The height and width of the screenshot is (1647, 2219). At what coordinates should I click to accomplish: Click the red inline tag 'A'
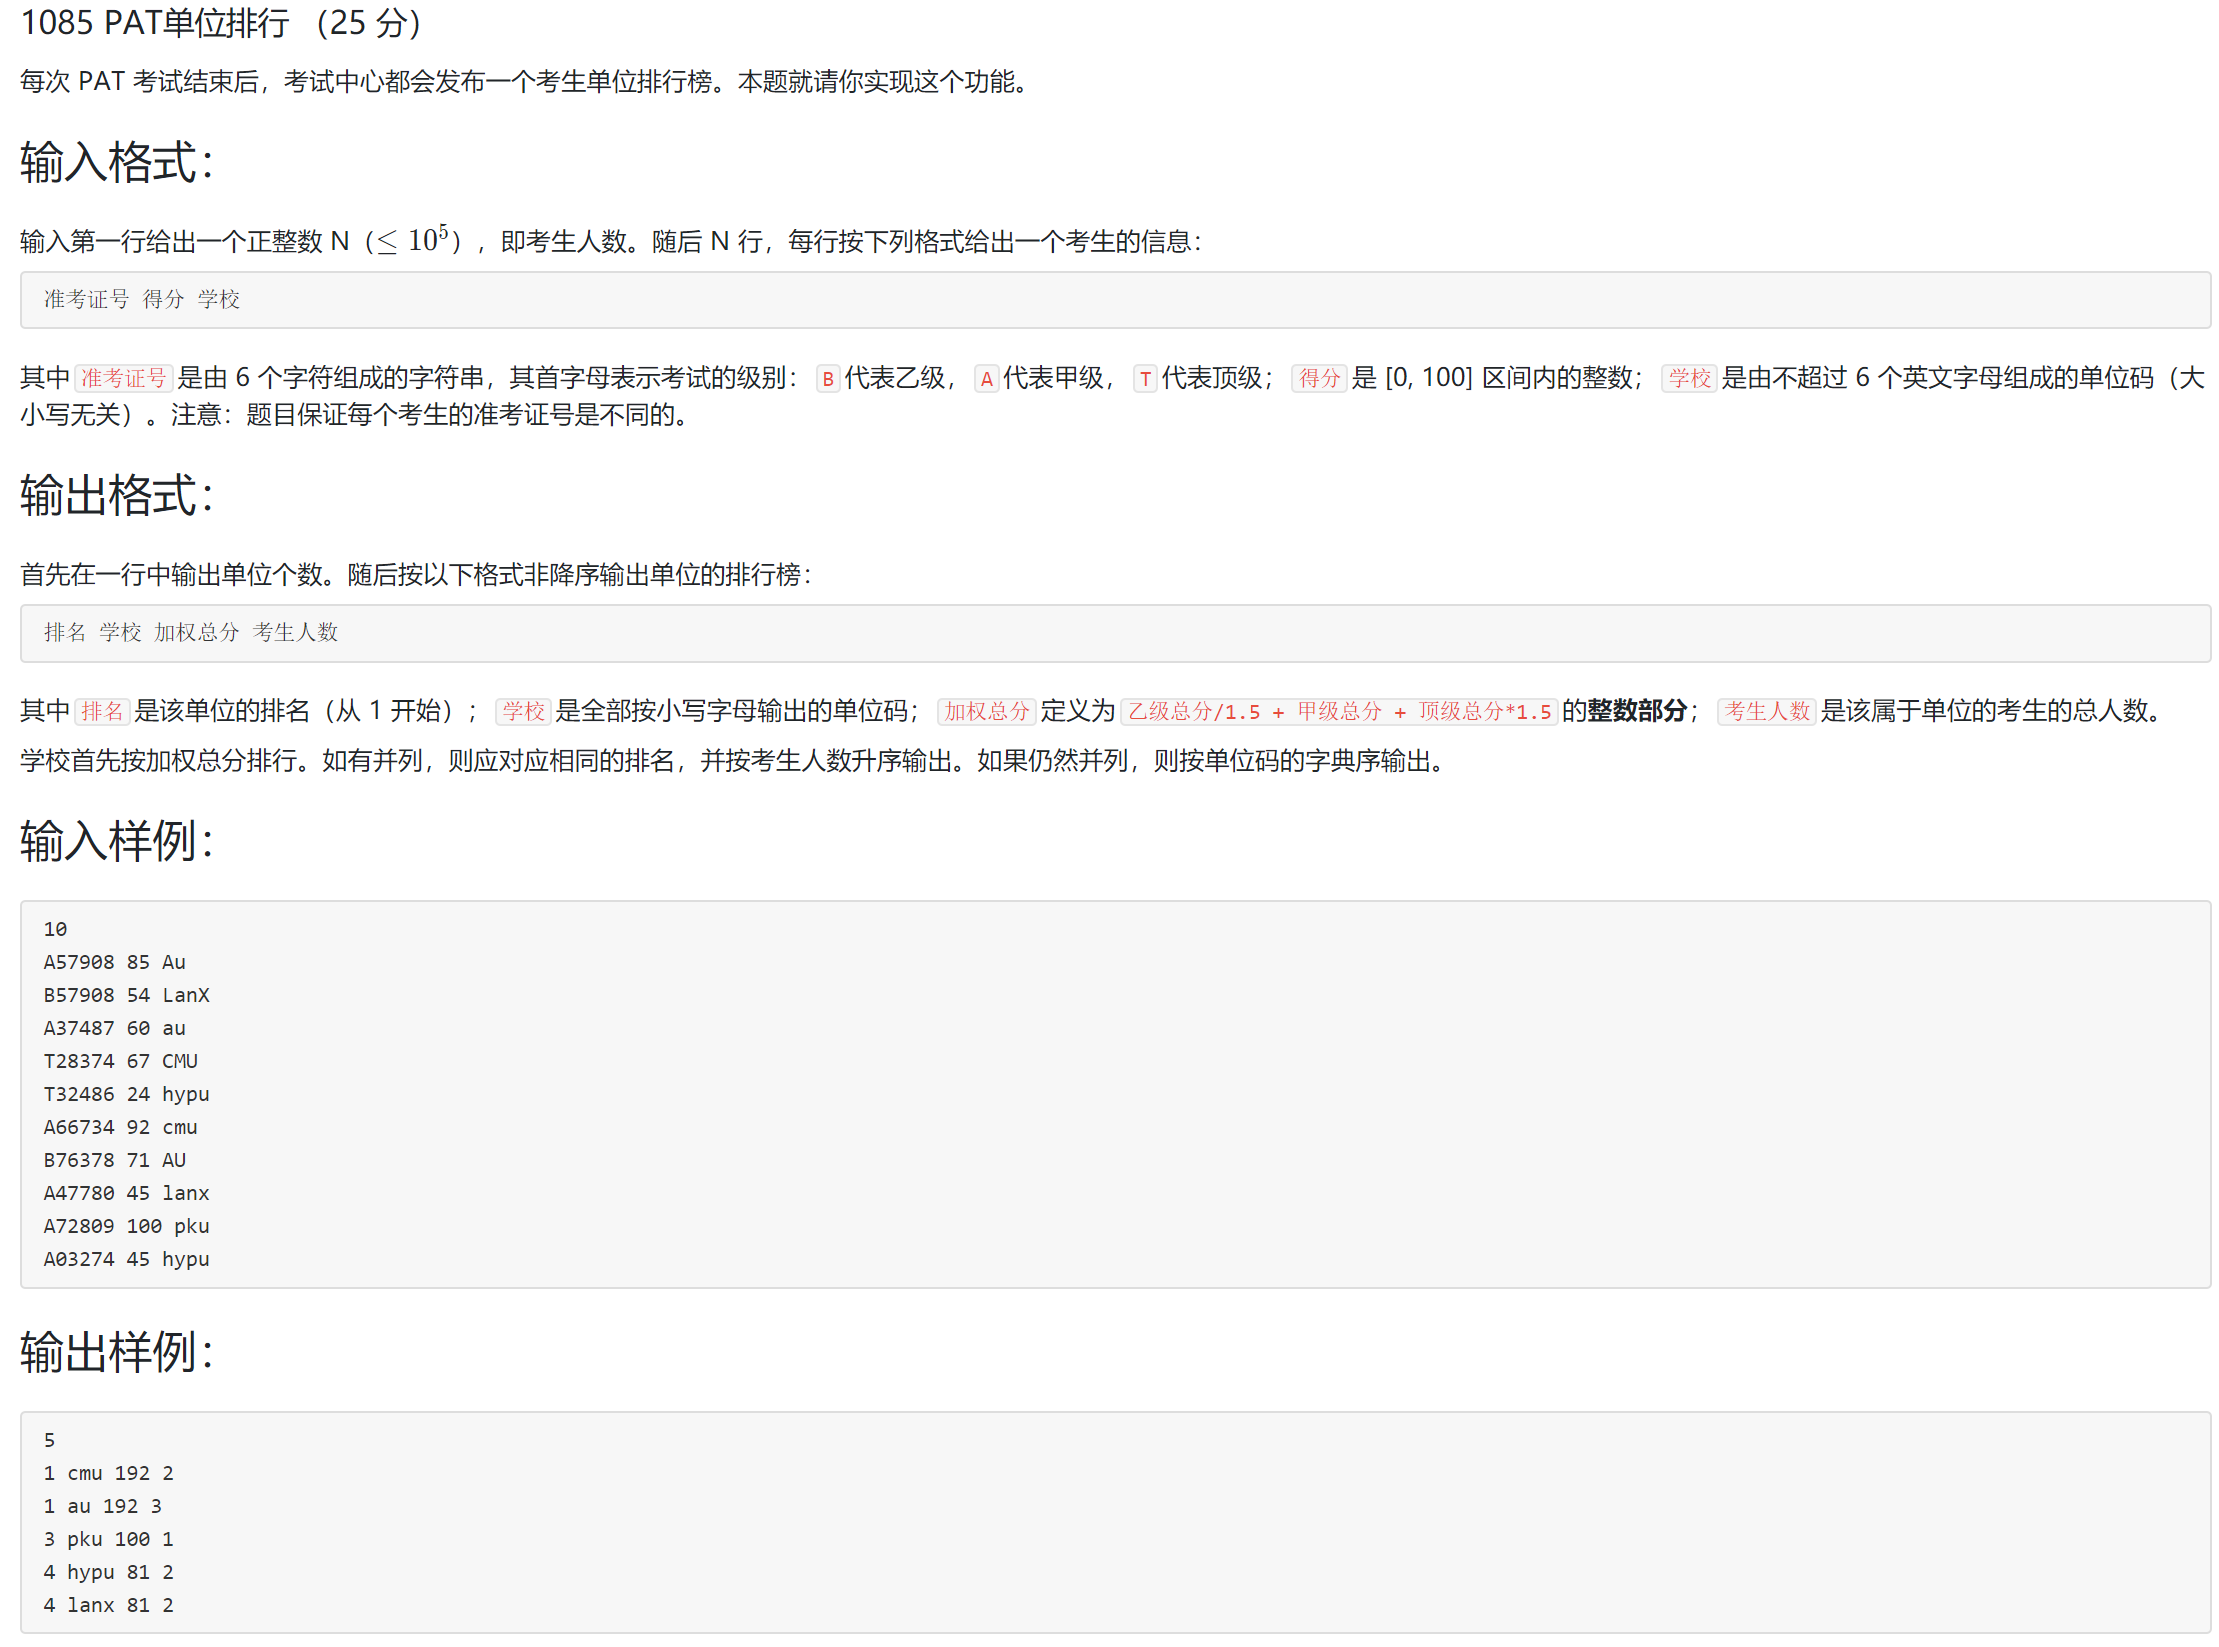[985, 379]
